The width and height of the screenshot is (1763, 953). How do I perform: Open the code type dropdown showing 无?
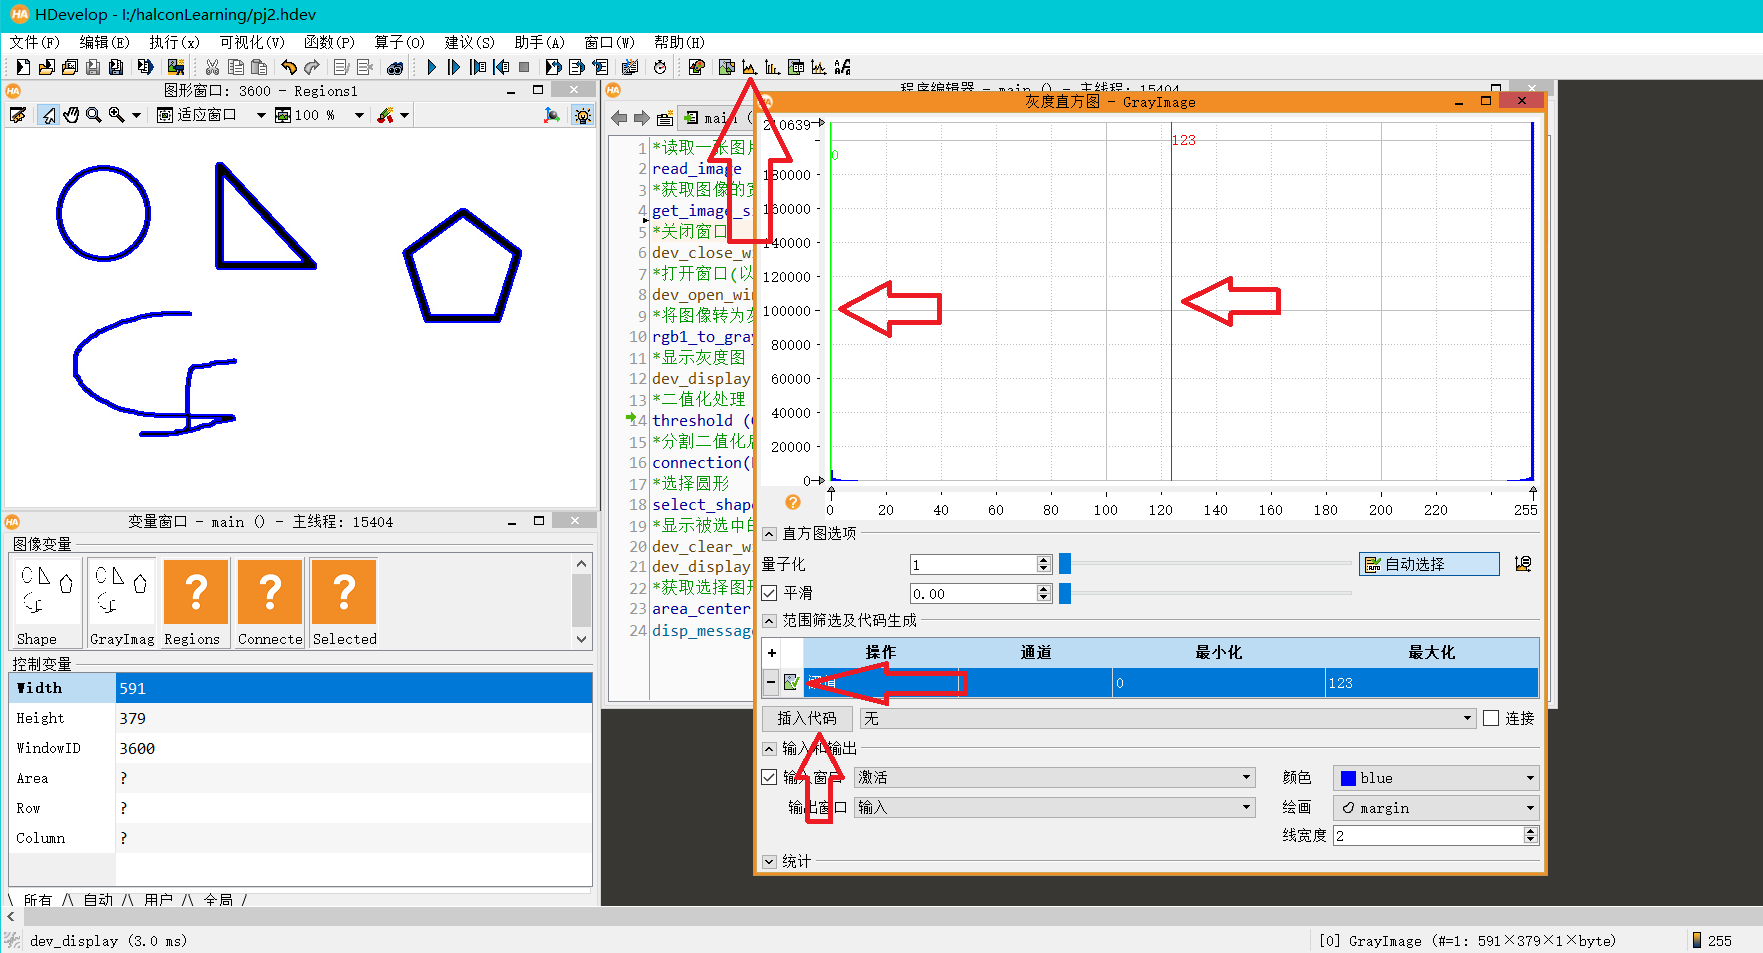click(x=1168, y=718)
